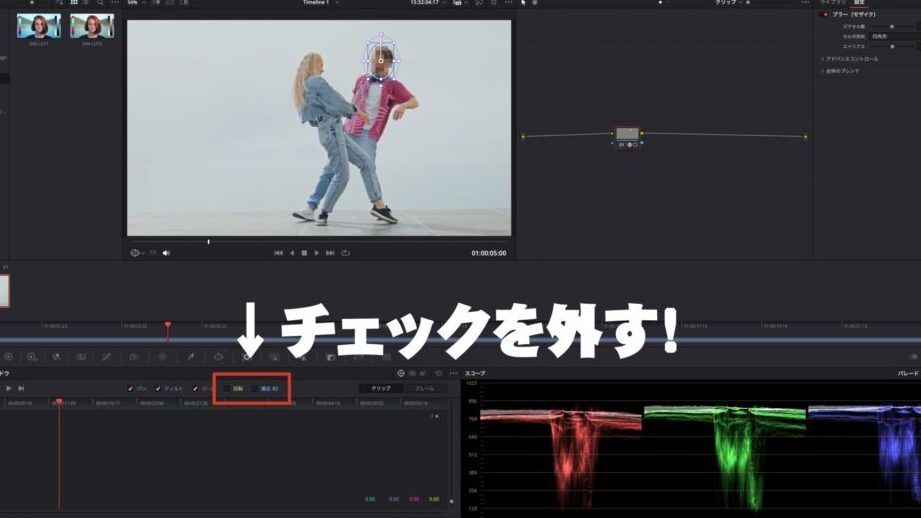Open the eyedropper Qualifier palette icon
The image size is (921, 518).
[x=190, y=356]
